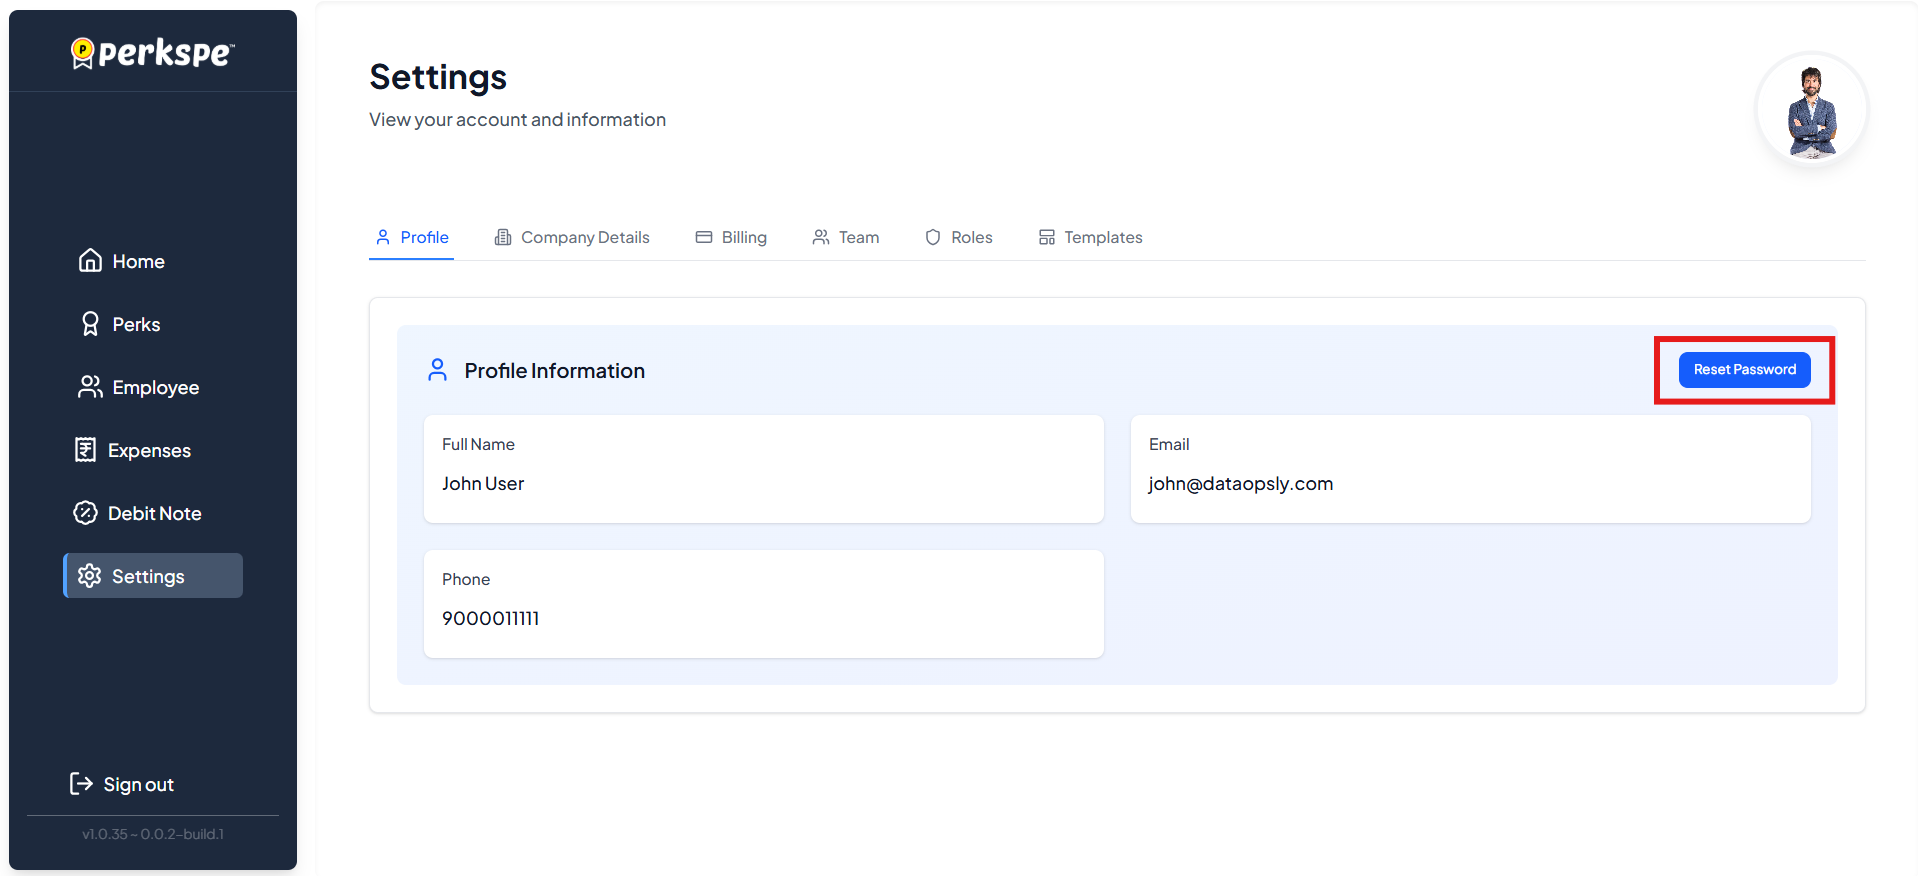Screen dimensions: 1918x876
Task: Open the Billing tab
Action: pyautogui.click(x=731, y=237)
